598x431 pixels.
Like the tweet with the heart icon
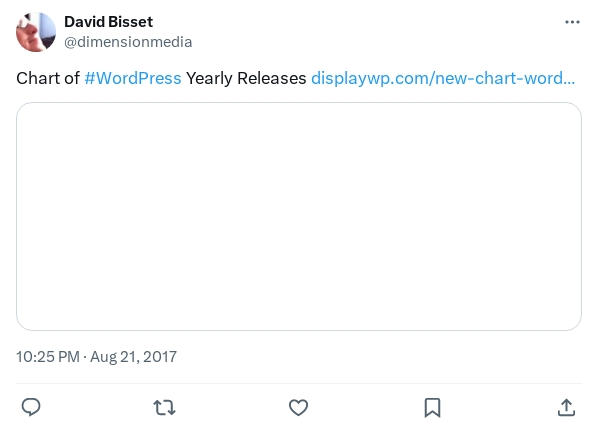click(x=298, y=407)
